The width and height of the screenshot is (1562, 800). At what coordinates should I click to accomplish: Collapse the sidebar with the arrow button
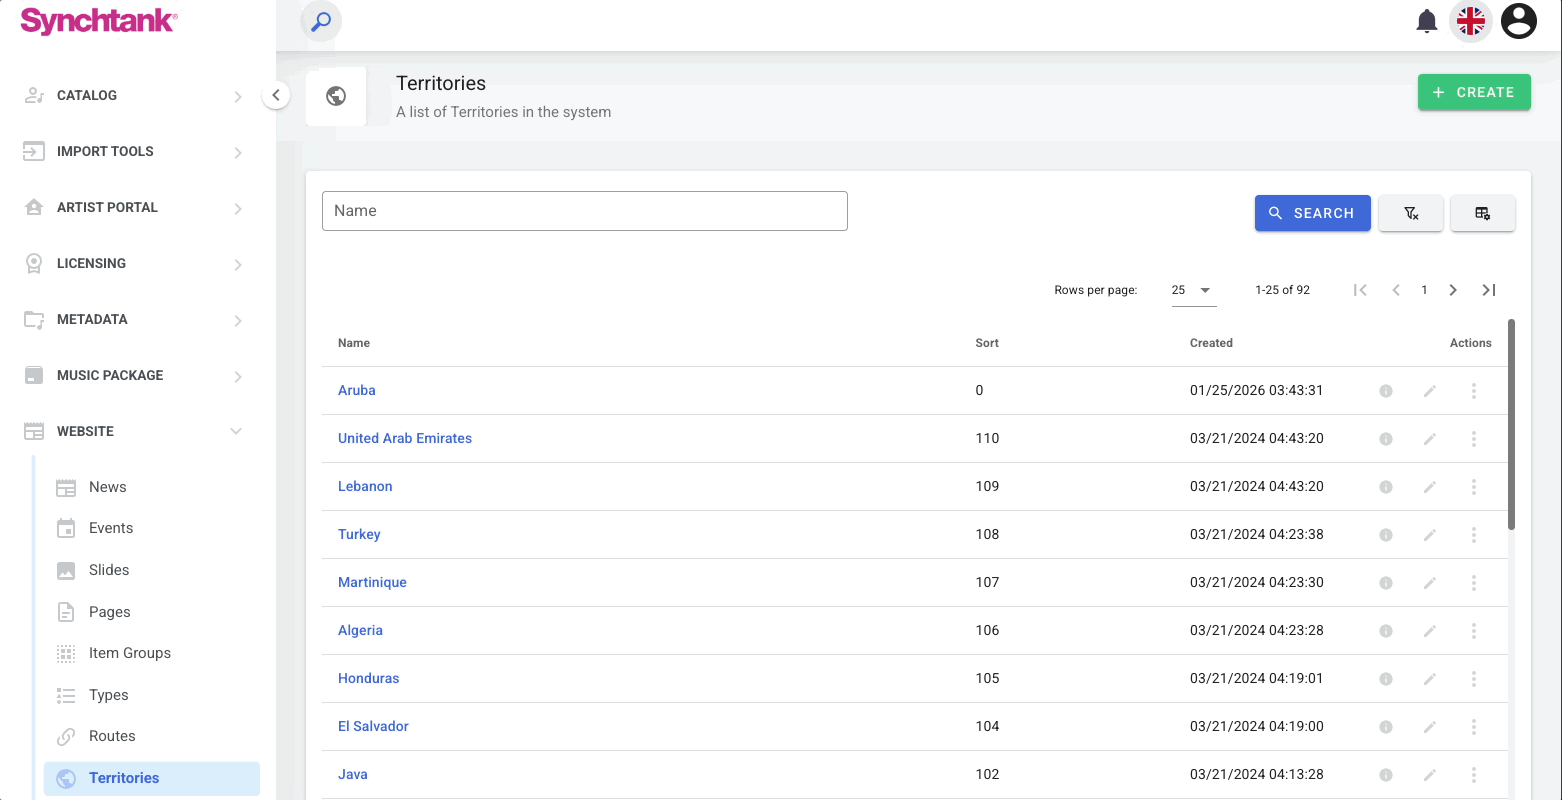[276, 96]
